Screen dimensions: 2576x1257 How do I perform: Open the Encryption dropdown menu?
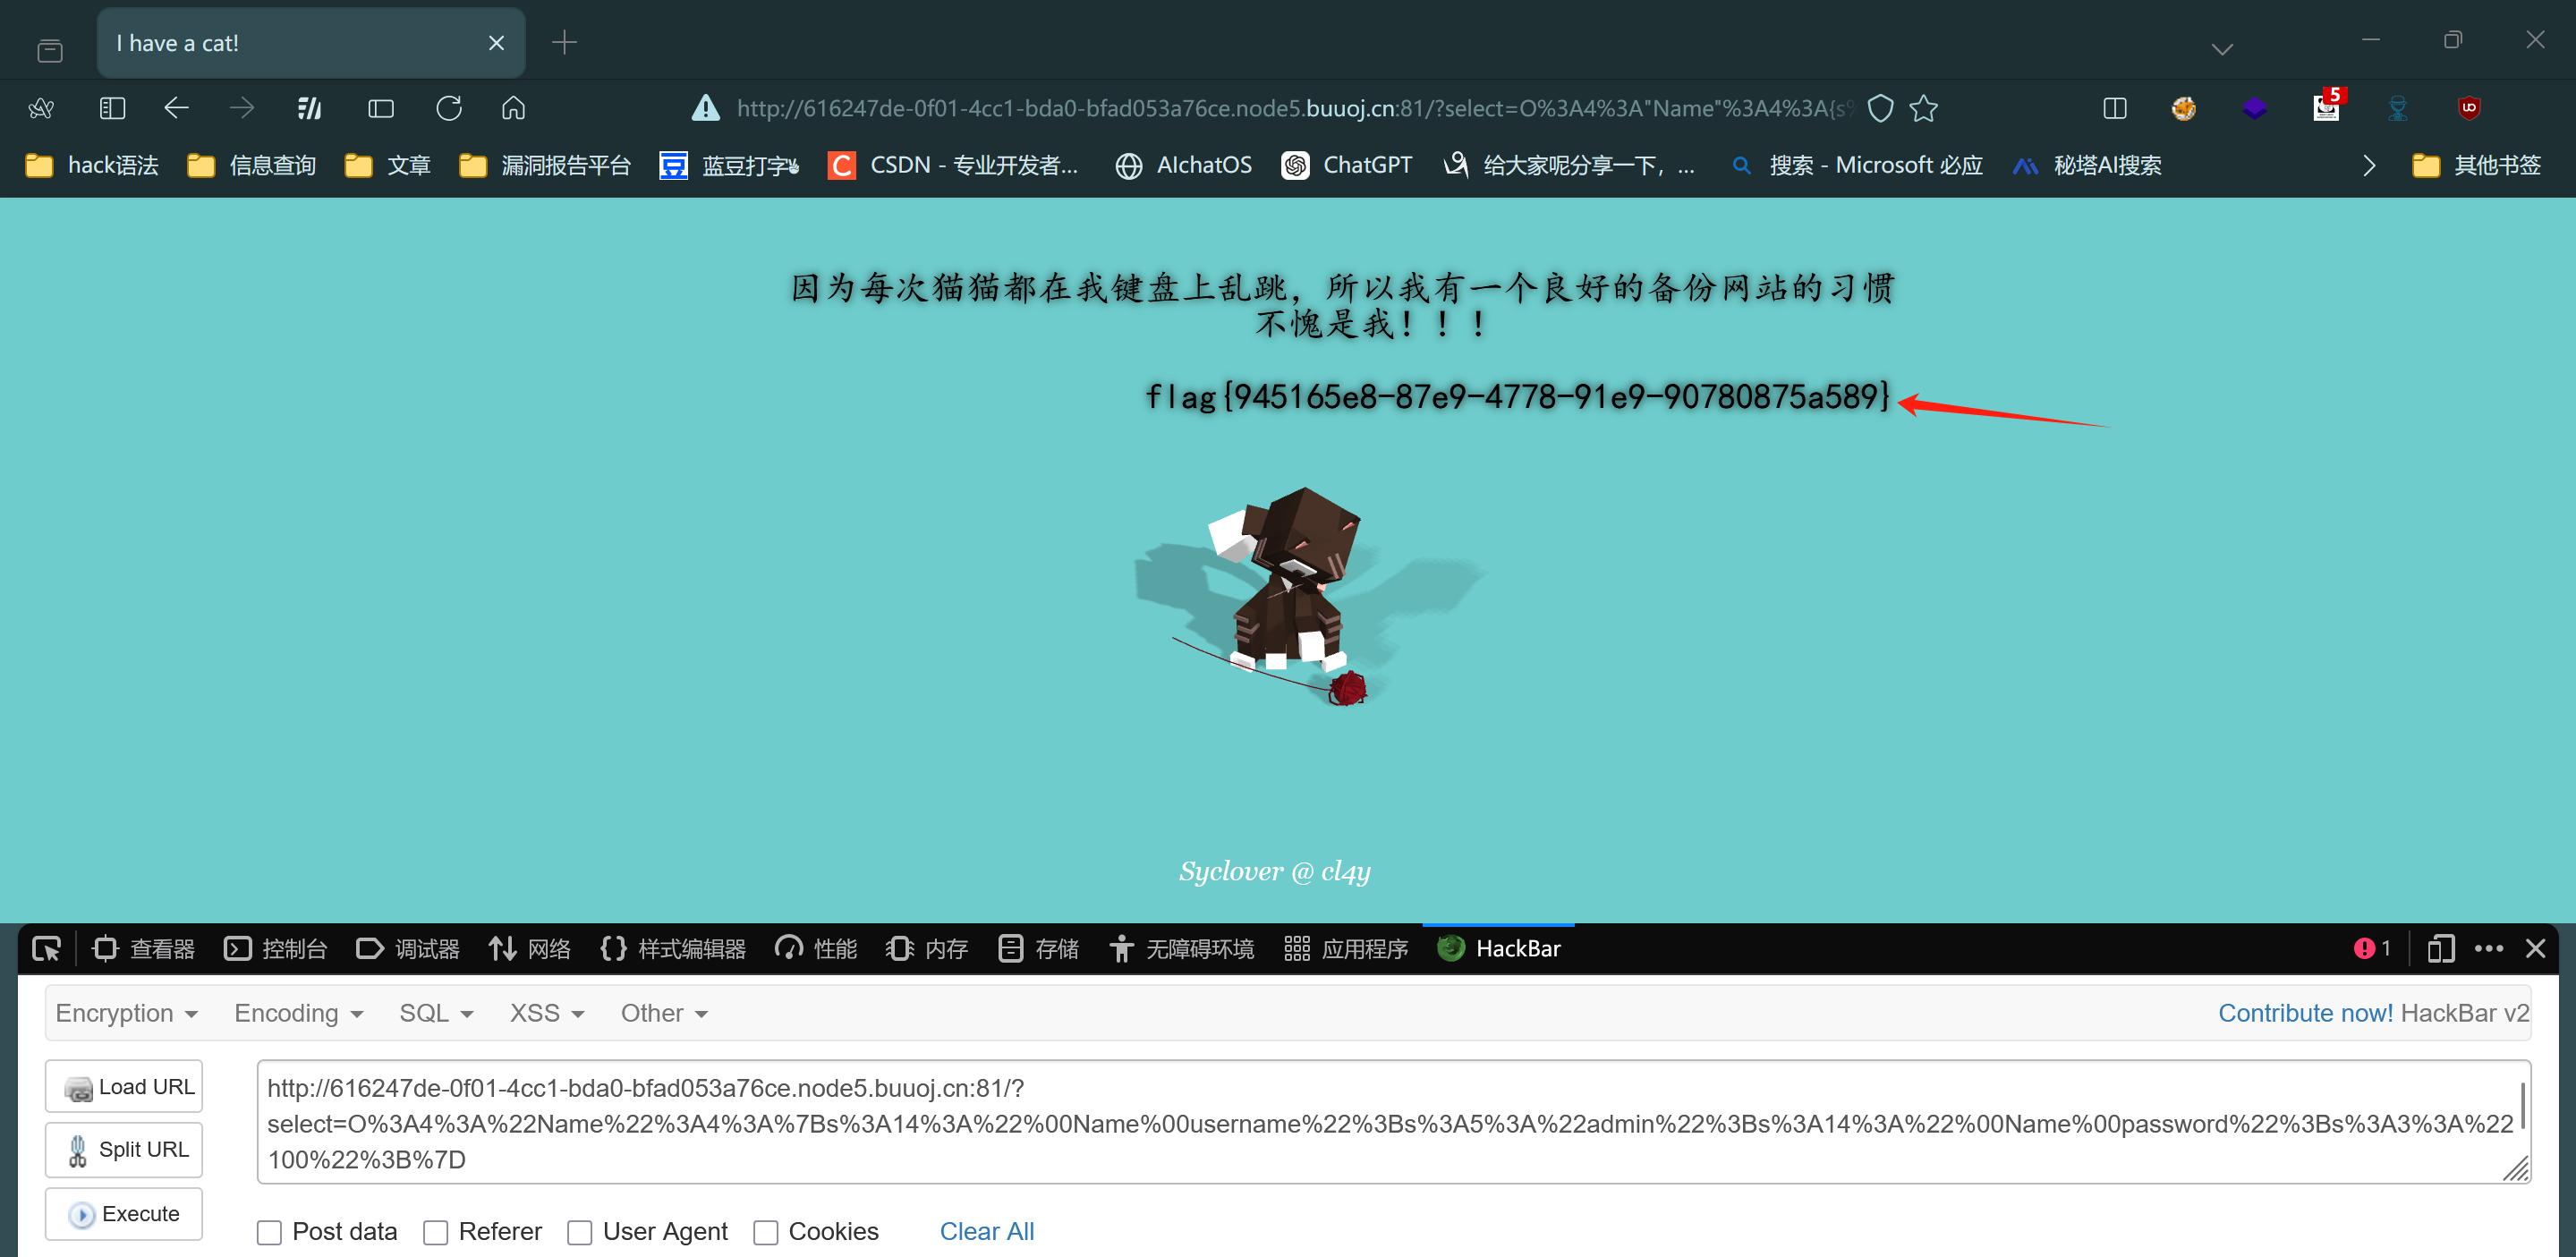(x=127, y=1013)
